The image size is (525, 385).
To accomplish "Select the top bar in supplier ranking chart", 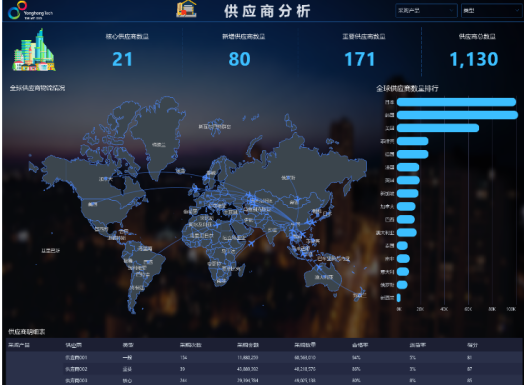I will click(x=456, y=102).
